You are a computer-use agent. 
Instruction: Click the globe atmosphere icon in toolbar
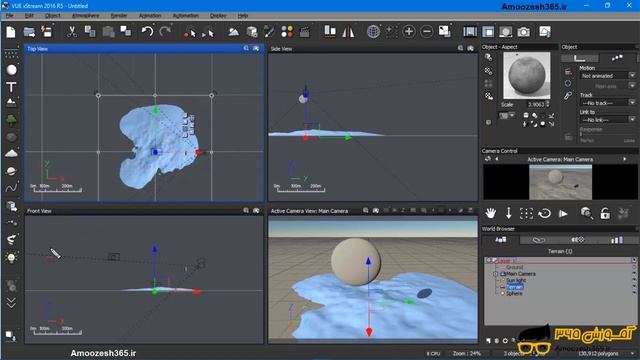click(x=373, y=32)
